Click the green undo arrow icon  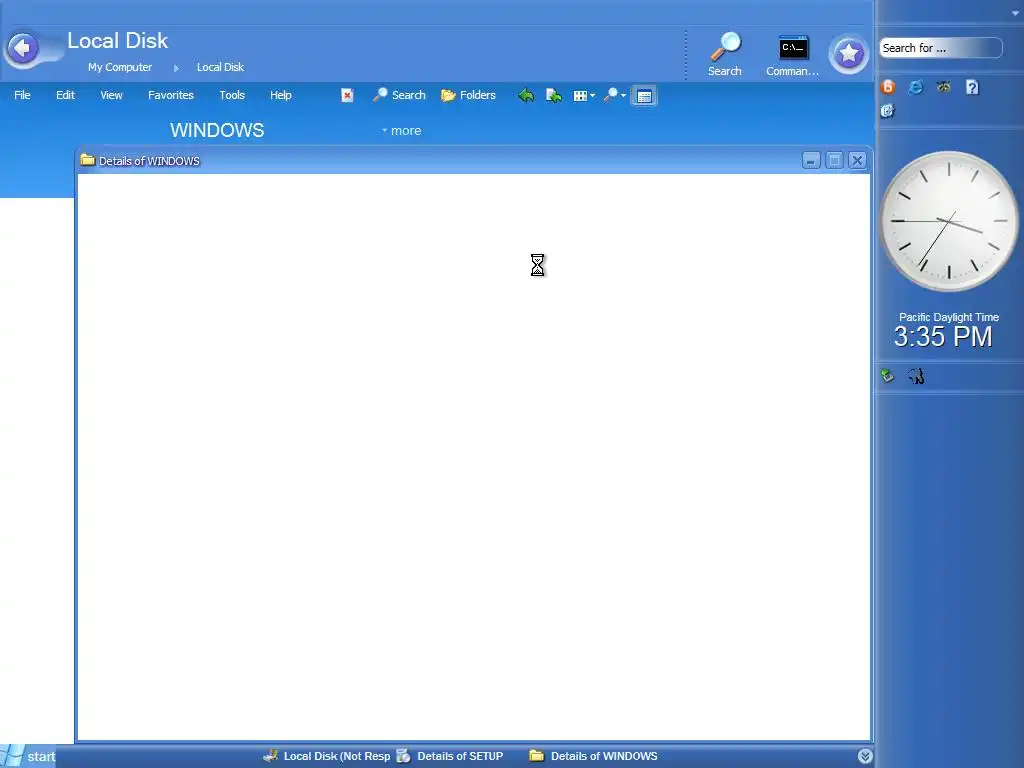[x=526, y=96]
